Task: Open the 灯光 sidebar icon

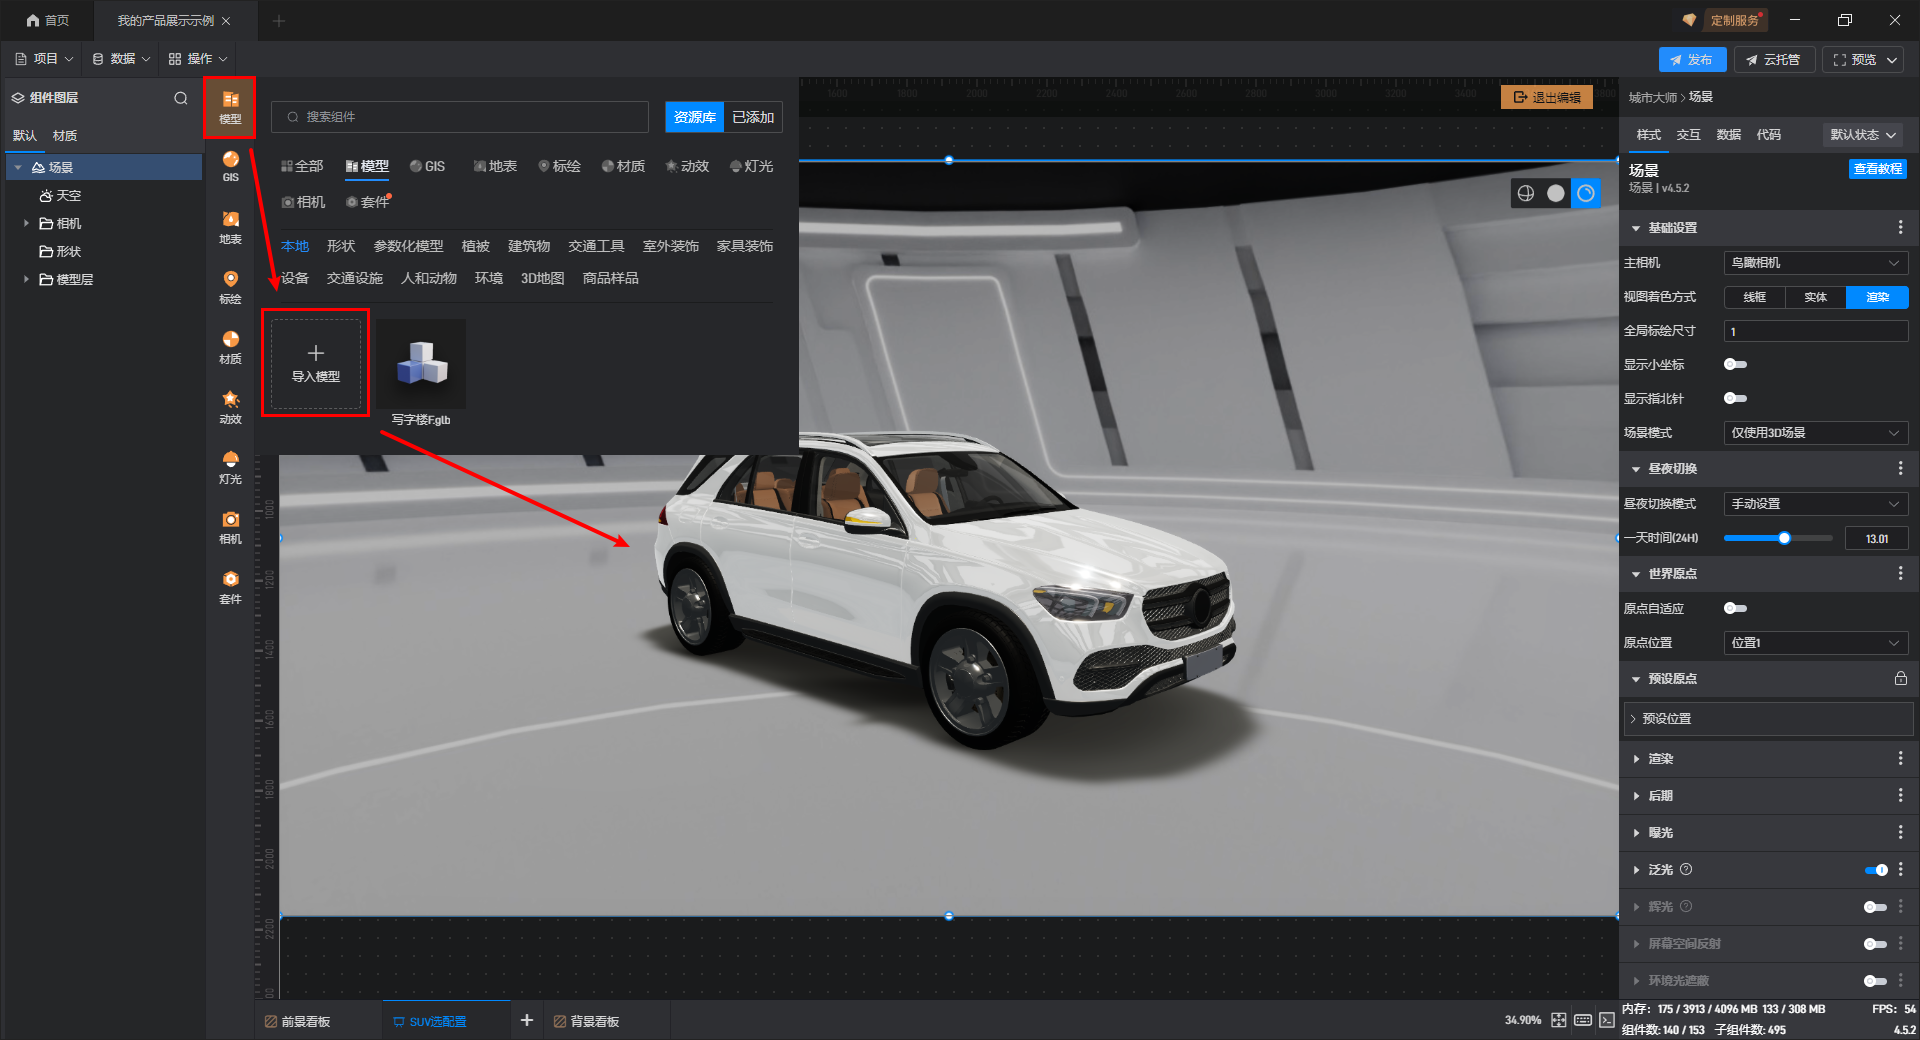Action: click(230, 467)
